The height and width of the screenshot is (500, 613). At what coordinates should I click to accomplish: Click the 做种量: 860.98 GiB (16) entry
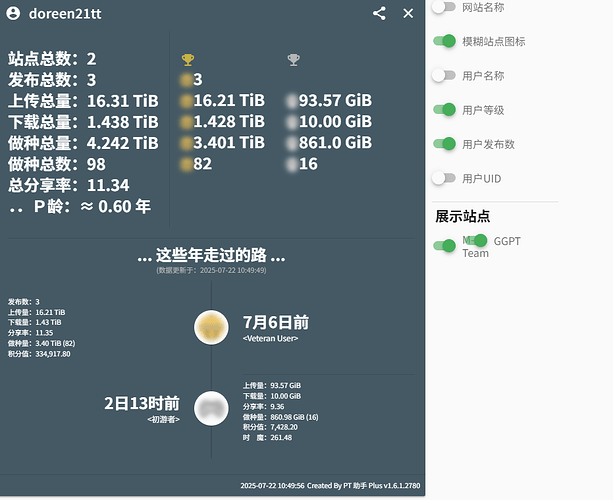tap(281, 417)
